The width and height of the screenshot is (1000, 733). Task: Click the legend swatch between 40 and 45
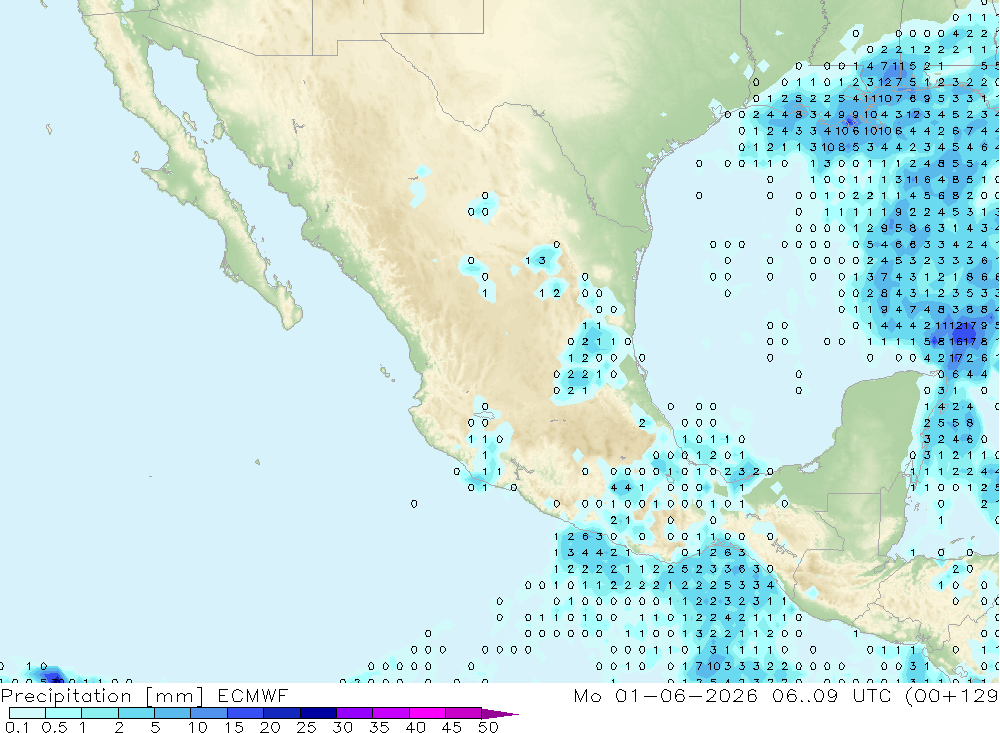click(427, 713)
